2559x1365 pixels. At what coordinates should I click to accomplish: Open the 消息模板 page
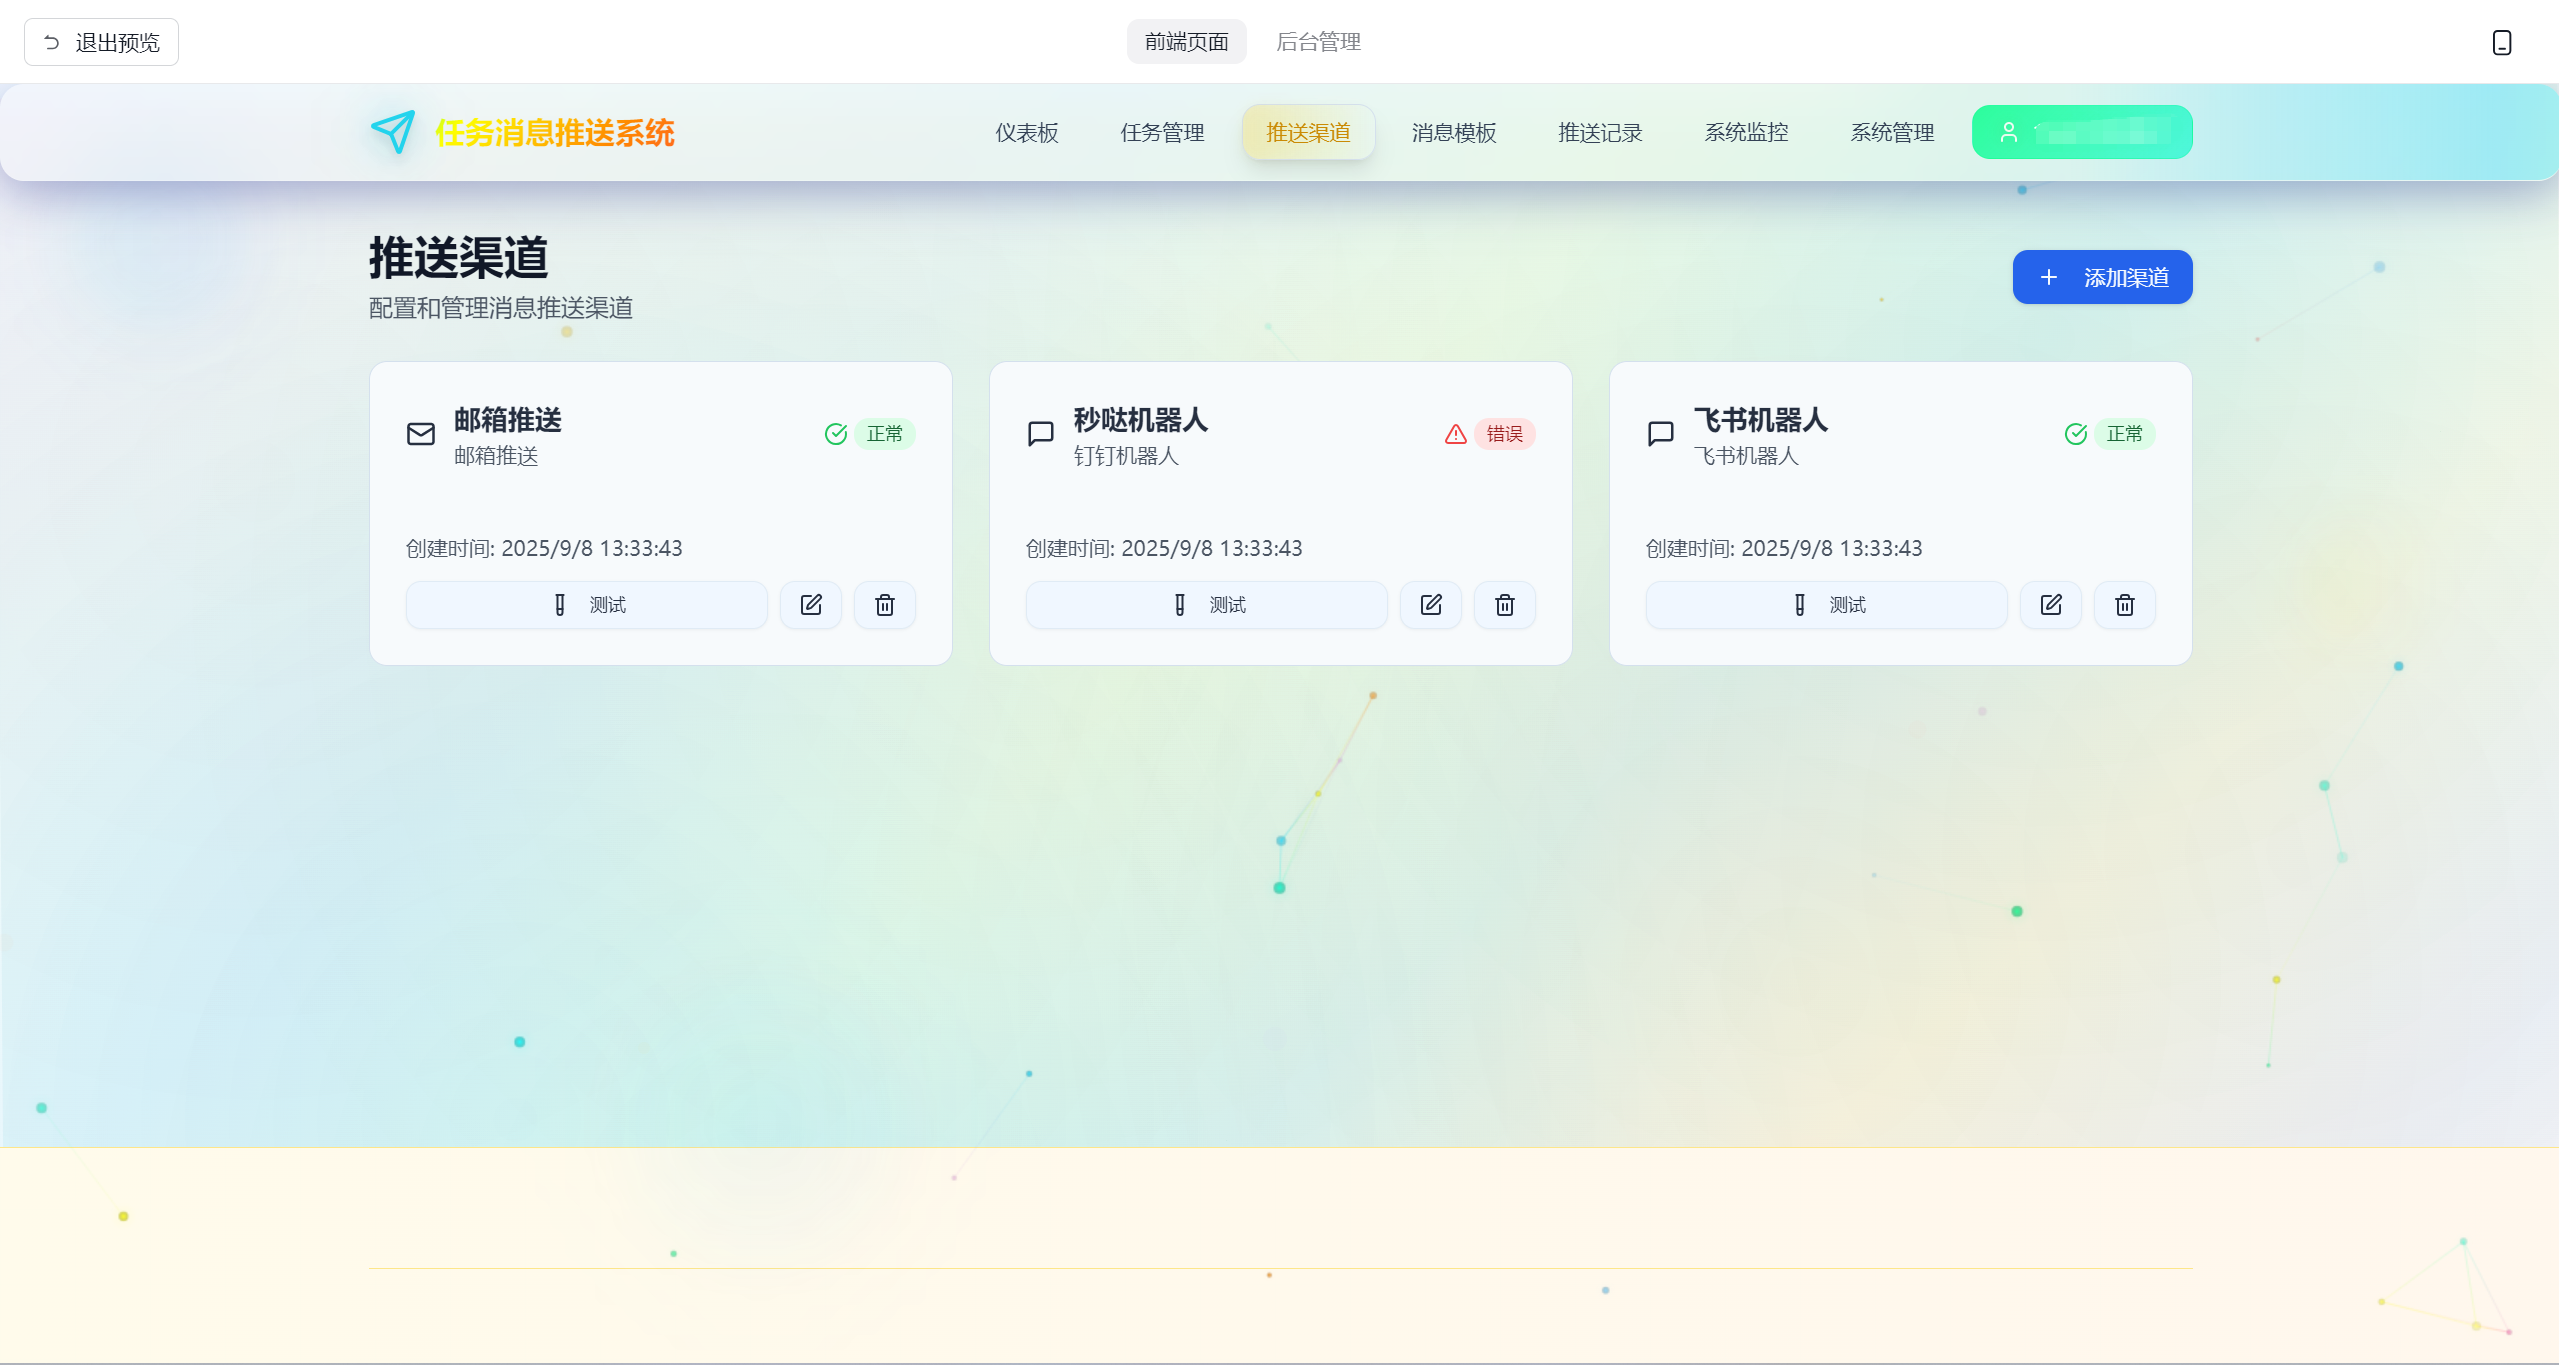[1454, 132]
